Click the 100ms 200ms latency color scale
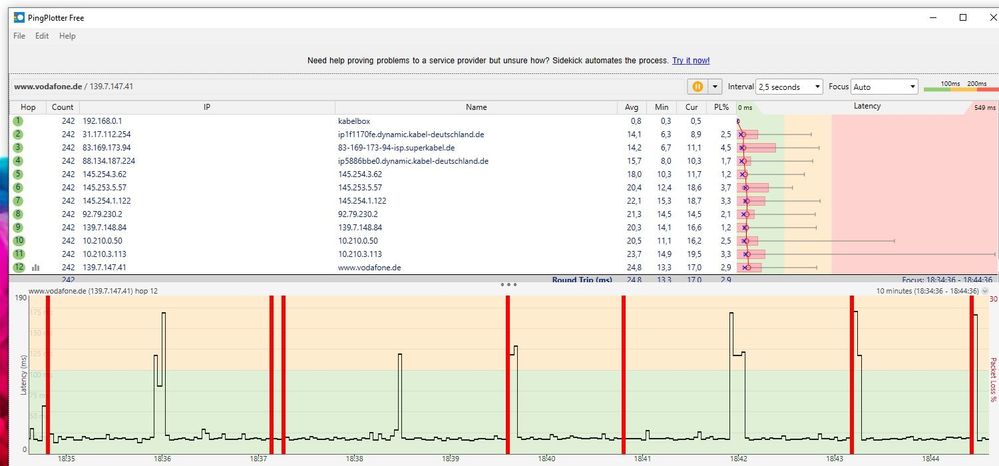 959,87
